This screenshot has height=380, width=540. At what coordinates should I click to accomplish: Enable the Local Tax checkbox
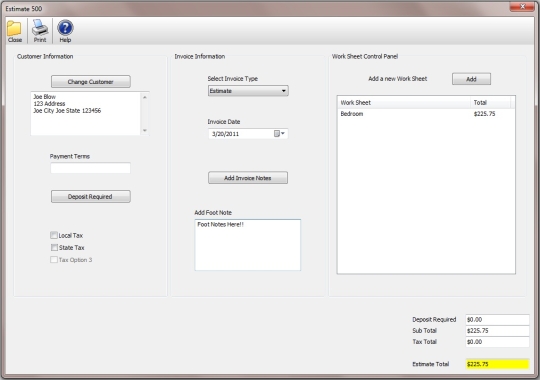click(x=54, y=235)
